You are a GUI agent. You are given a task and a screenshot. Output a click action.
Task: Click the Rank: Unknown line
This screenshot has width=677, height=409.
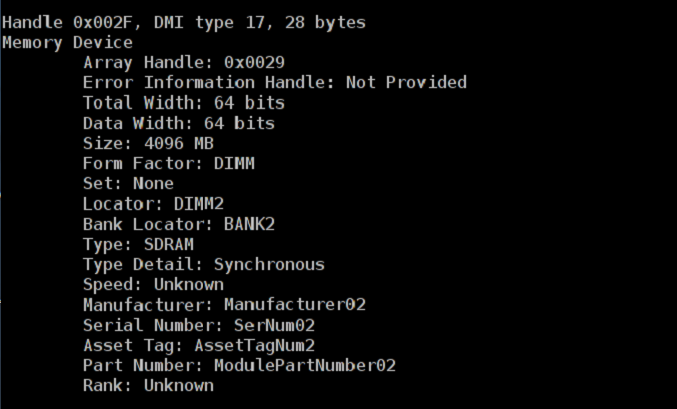pos(148,386)
